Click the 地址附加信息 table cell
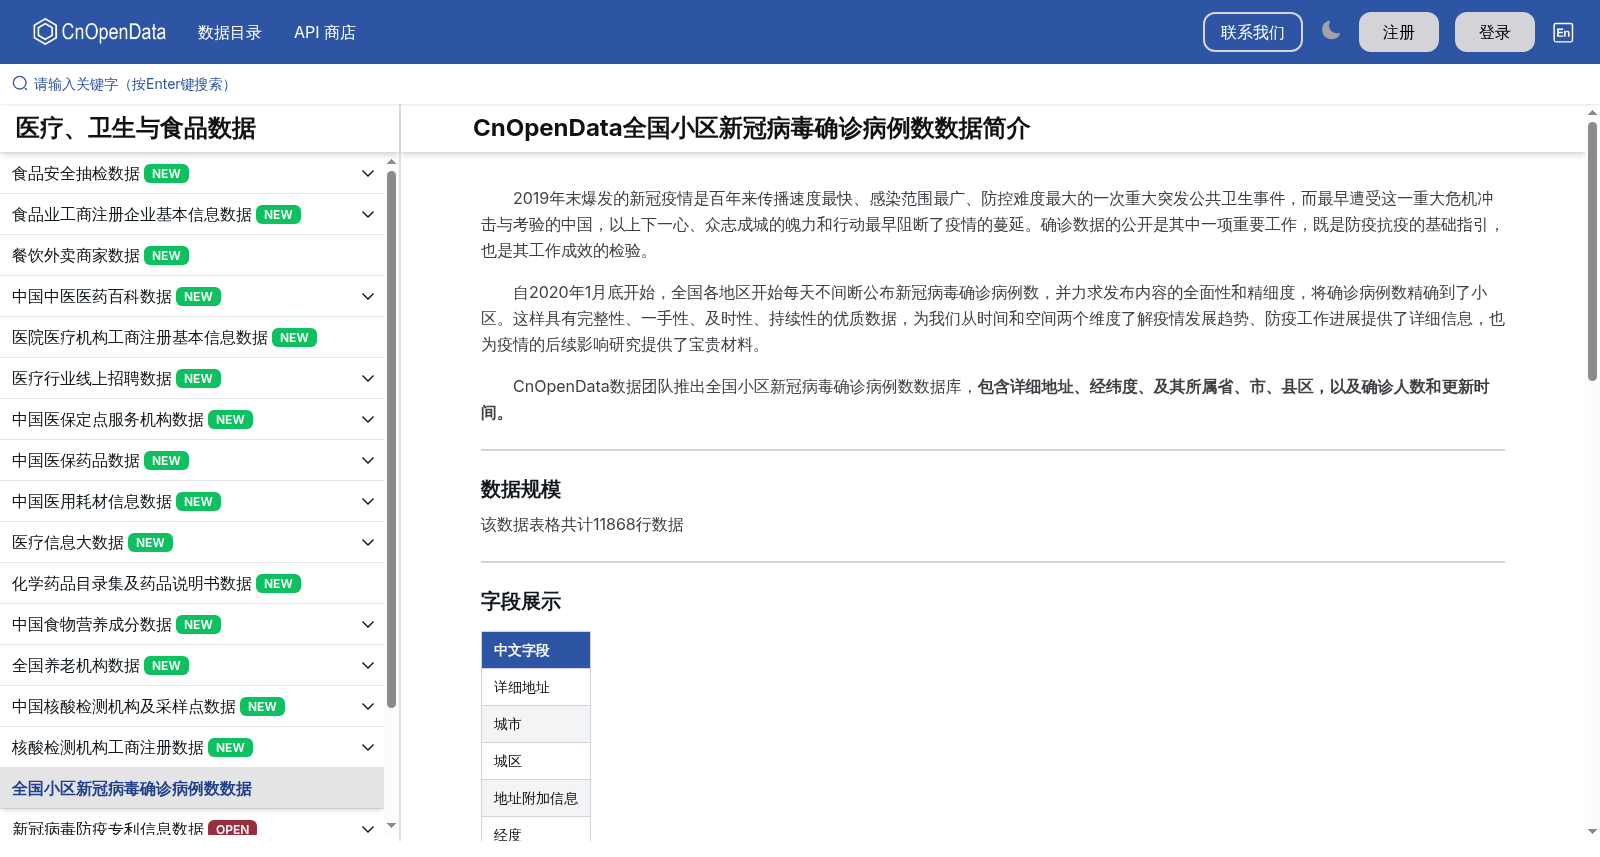 [536, 798]
